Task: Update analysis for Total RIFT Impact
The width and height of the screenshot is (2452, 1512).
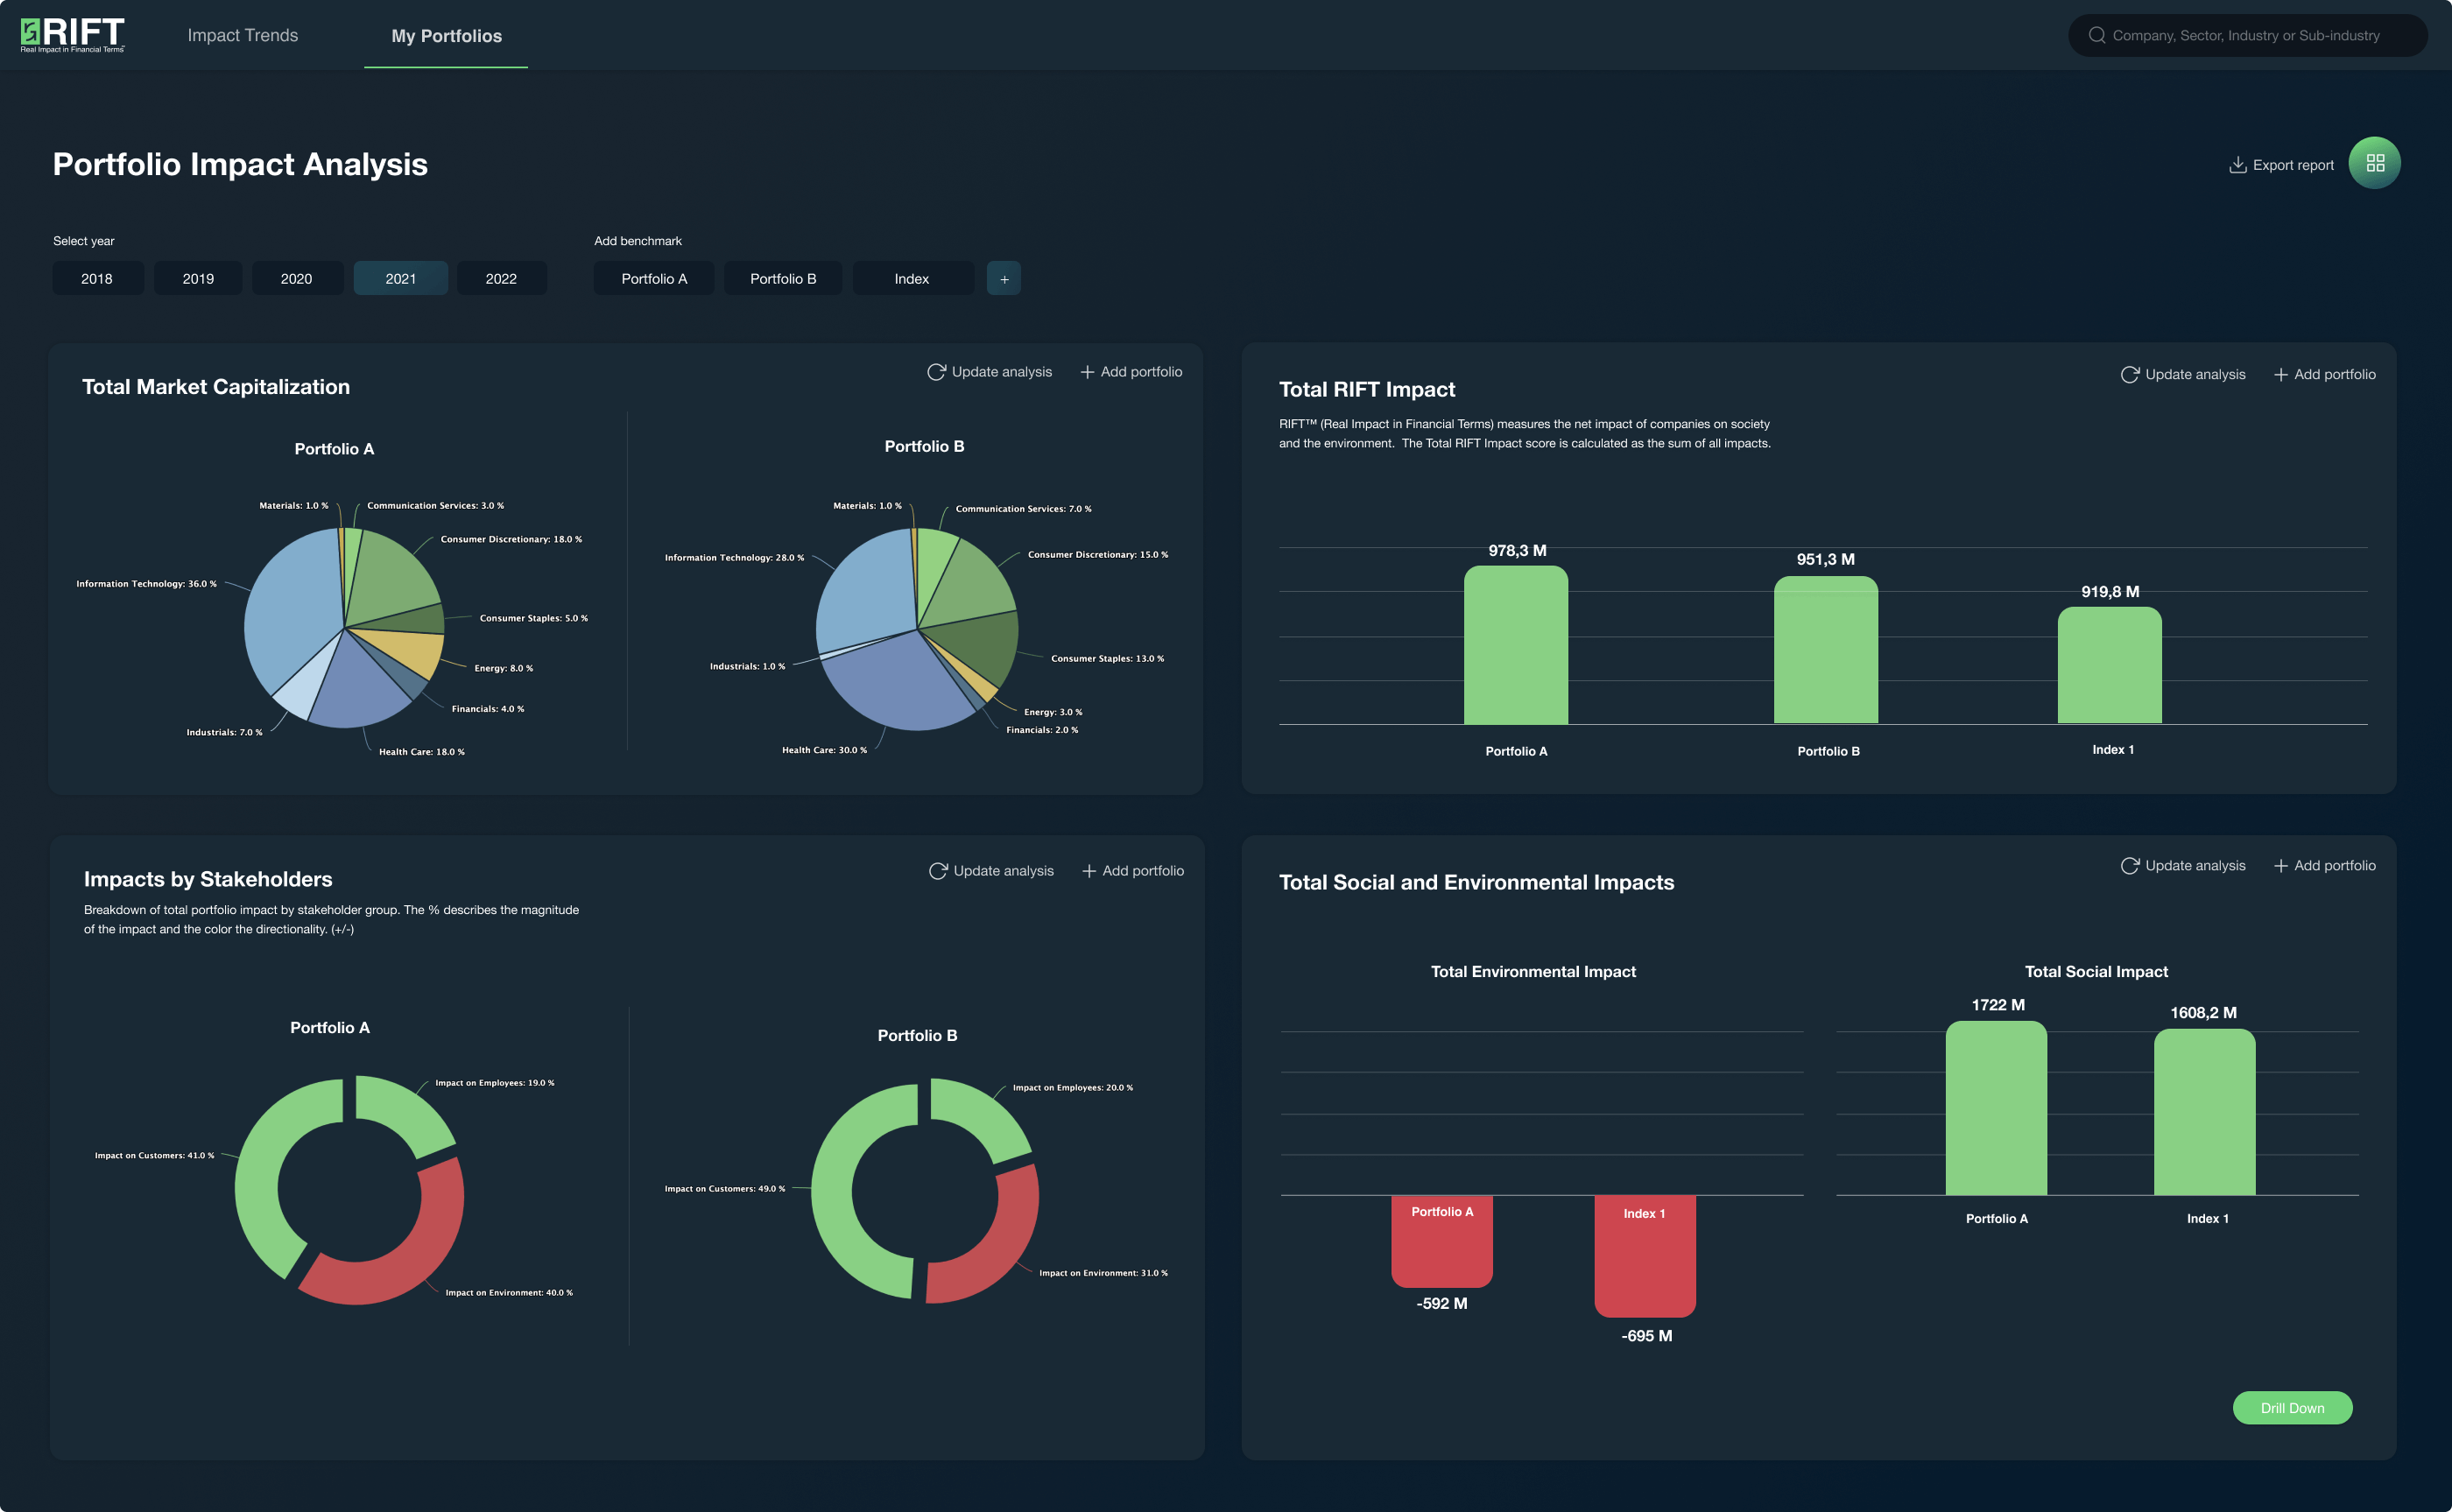Action: [x=2195, y=375]
